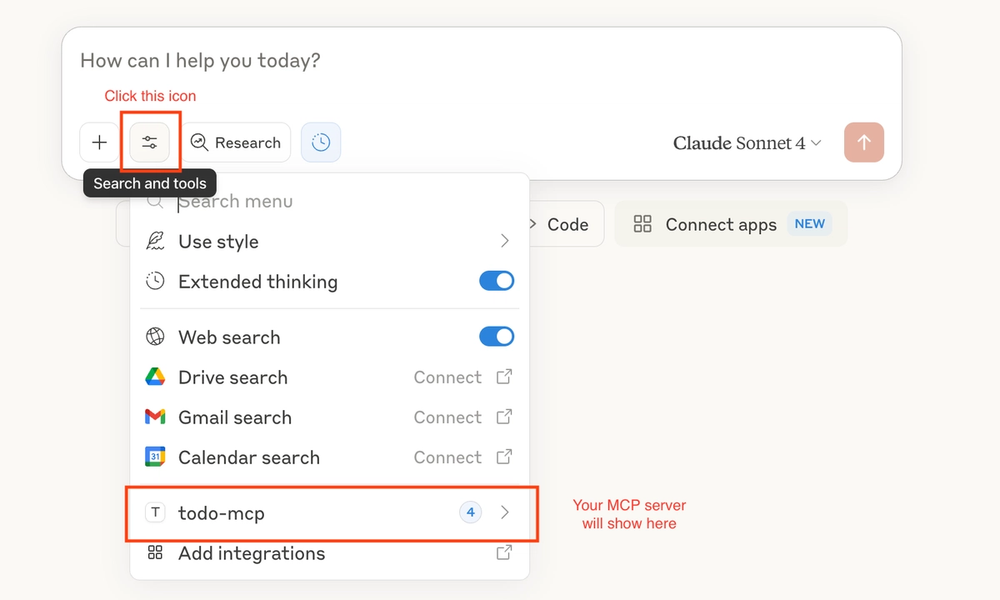Click the plus attachment button
The height and width of the screenshot is (600, 1000).
pyautogui.click(x=99, y=142)
